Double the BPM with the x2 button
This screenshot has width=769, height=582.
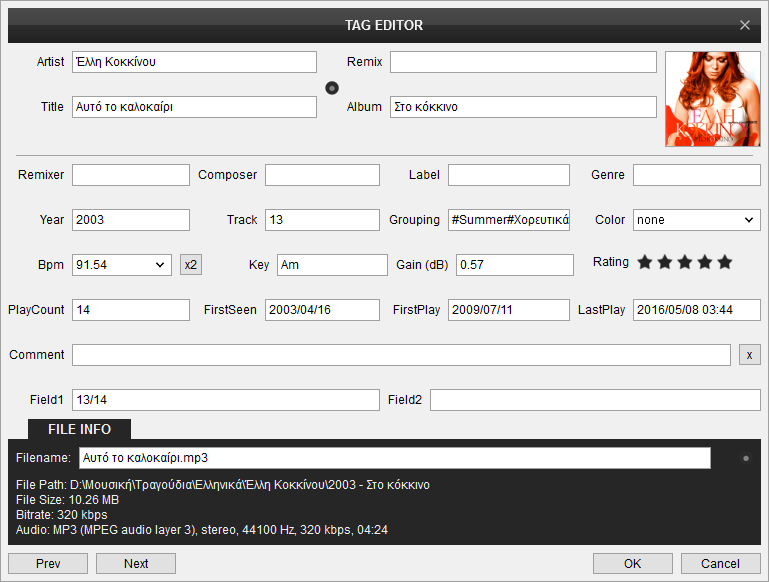pos(190,265)
